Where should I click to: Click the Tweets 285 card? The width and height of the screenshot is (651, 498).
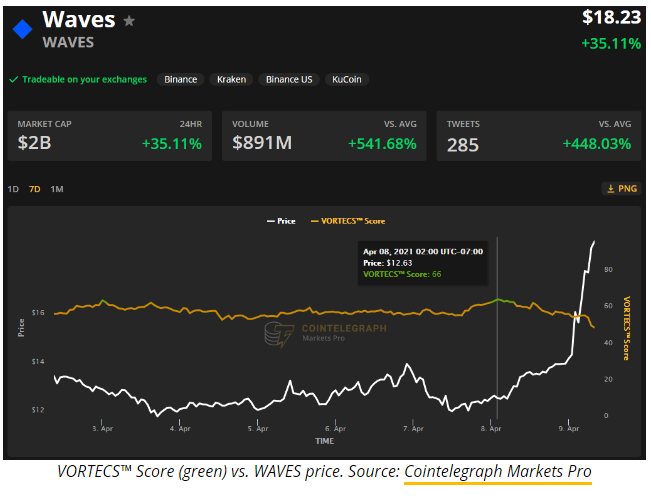tap(539, 136)
